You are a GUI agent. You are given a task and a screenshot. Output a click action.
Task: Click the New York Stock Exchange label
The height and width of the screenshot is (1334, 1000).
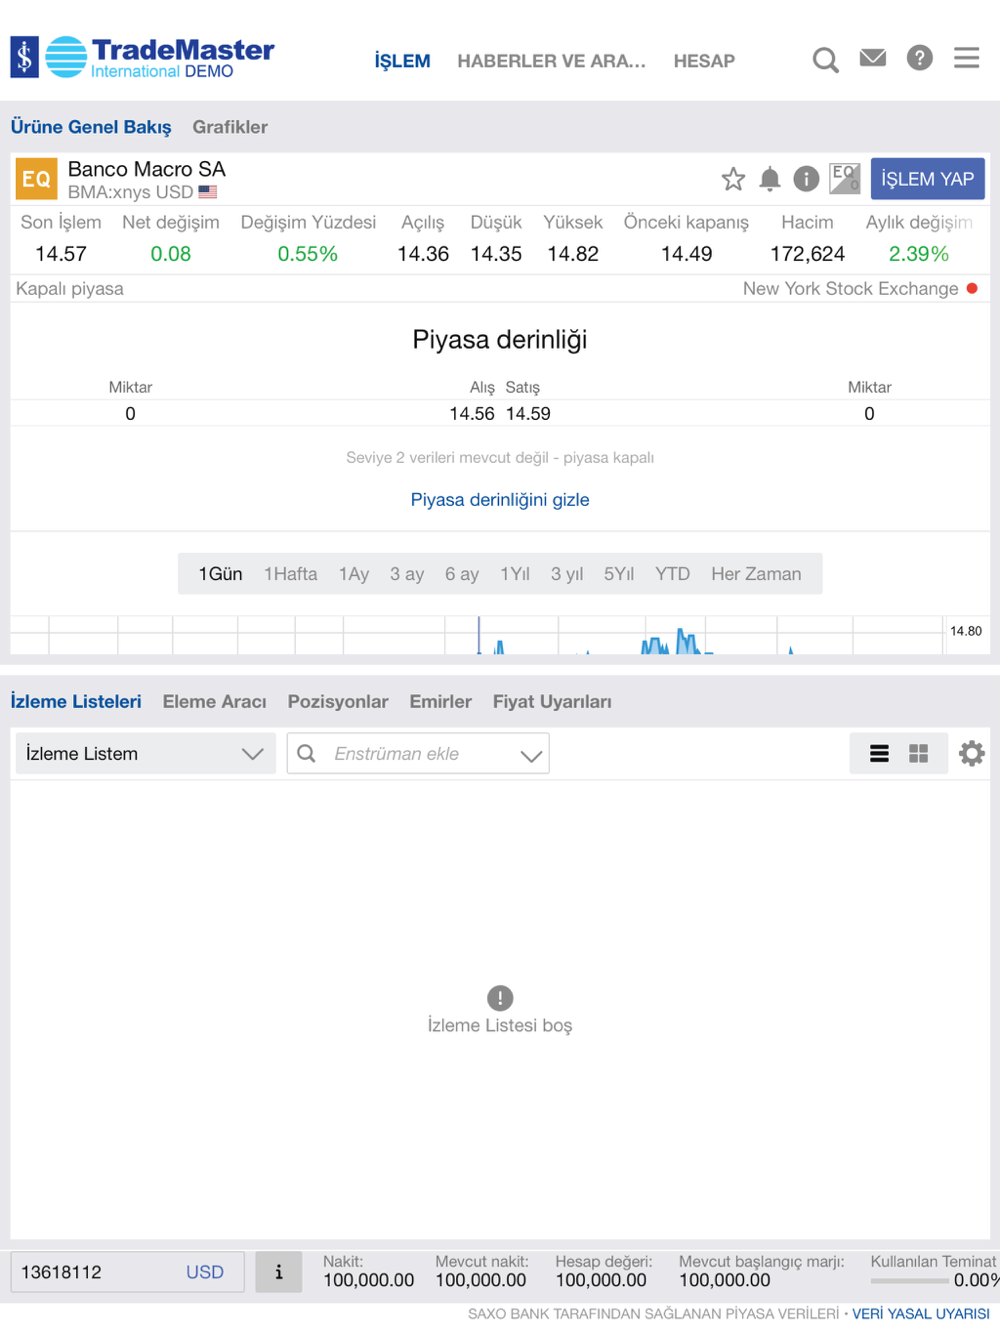(850, 288)
